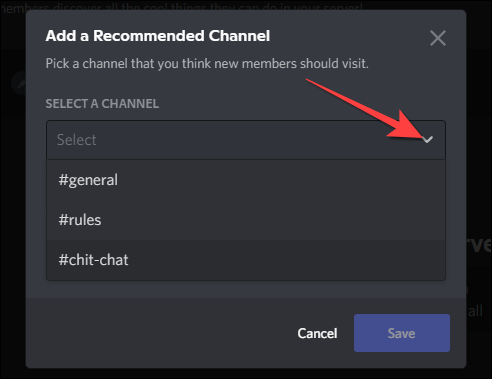This screenshot has height=379, width=492.
Task: Click the first channel entry, #general
Action: click(x=246, y=180)
